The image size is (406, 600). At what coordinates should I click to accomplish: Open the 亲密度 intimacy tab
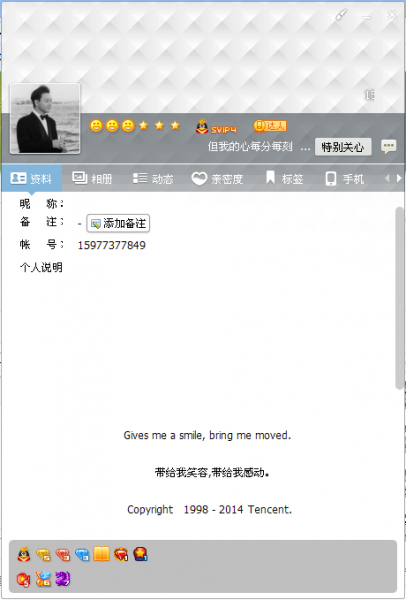[217, 178]
